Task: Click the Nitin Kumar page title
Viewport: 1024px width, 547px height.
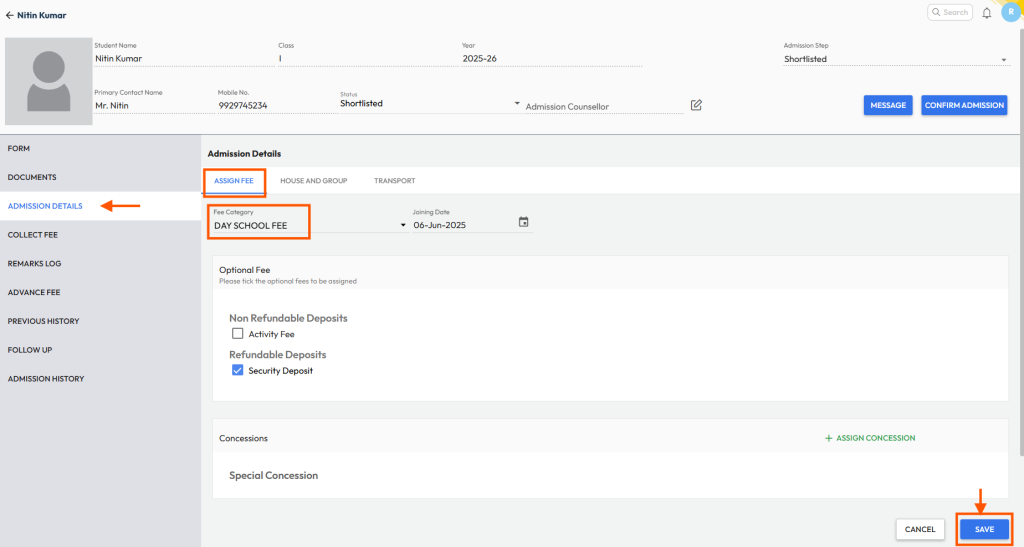Action: tap(42, 15)
